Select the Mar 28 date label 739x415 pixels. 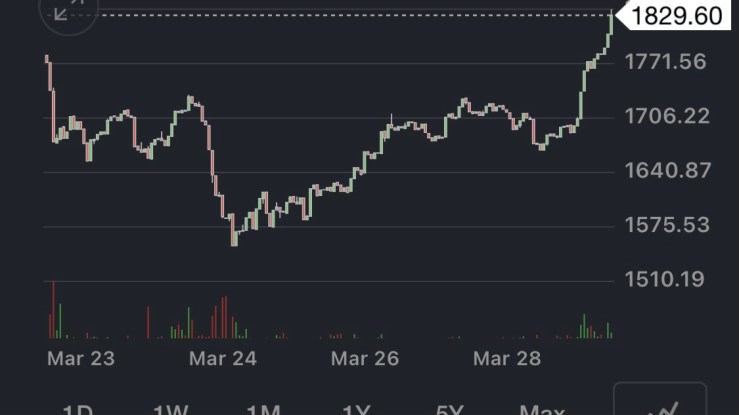tap(507, 358)
